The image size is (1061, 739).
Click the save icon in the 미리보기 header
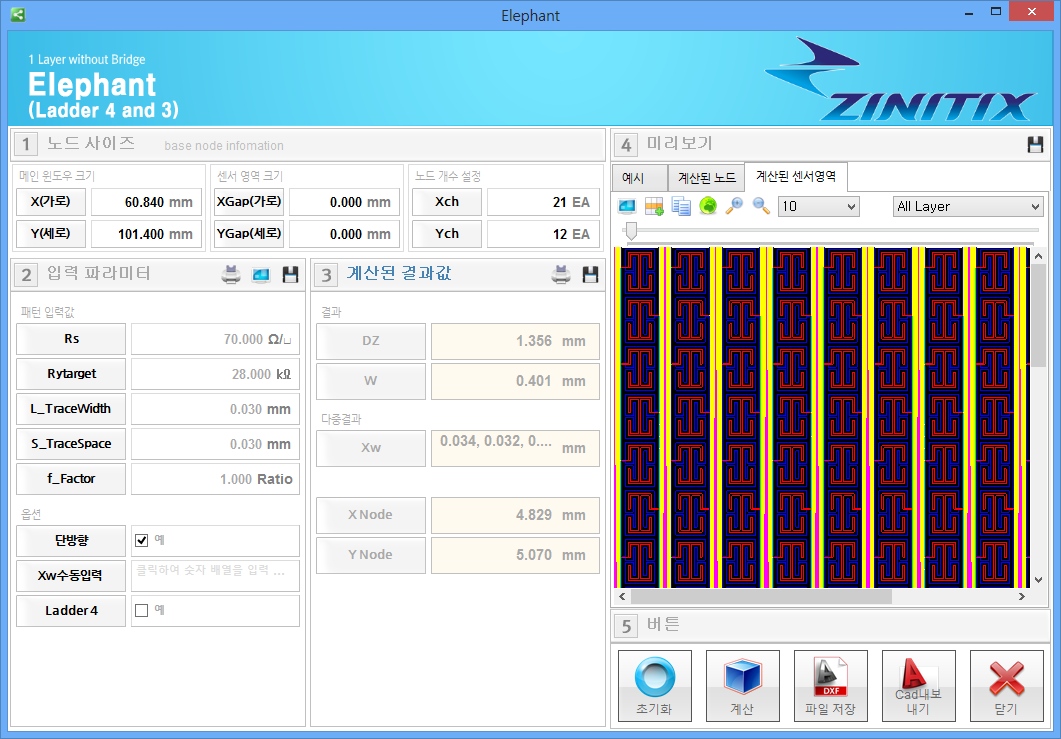[1035, 145]
